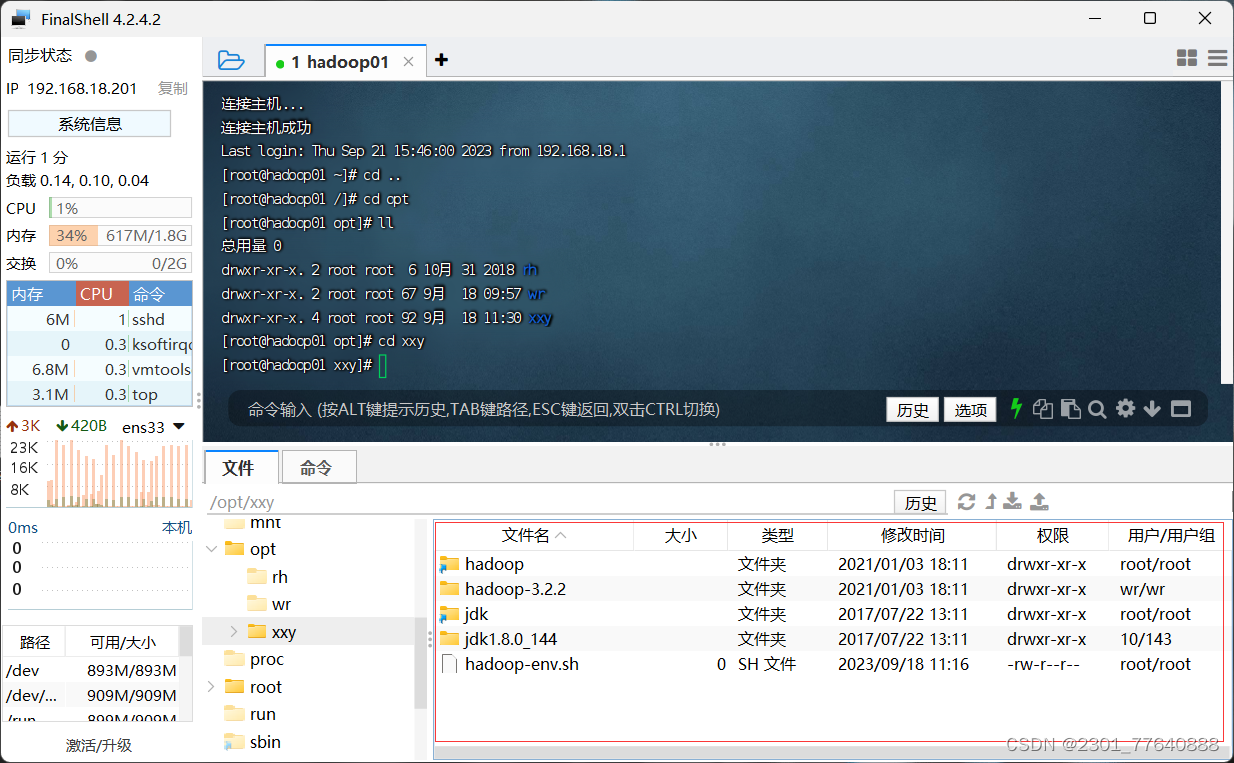The height and width of the screenshot is (763, 1234).
Task: Expand the root folder tree node
Action: click(211, 686)
